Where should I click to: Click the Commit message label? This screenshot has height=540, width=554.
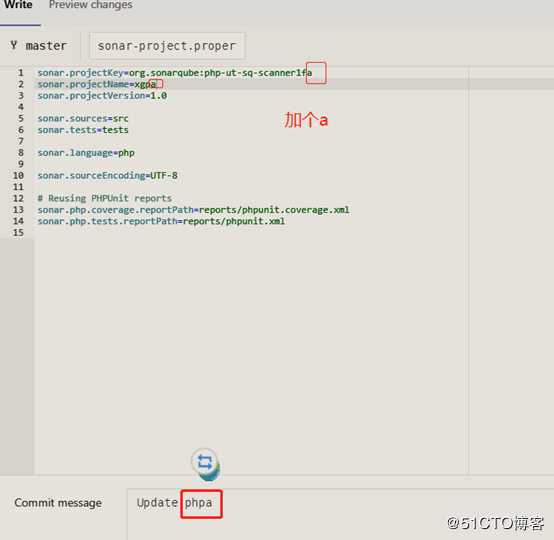tap(58, 503)
